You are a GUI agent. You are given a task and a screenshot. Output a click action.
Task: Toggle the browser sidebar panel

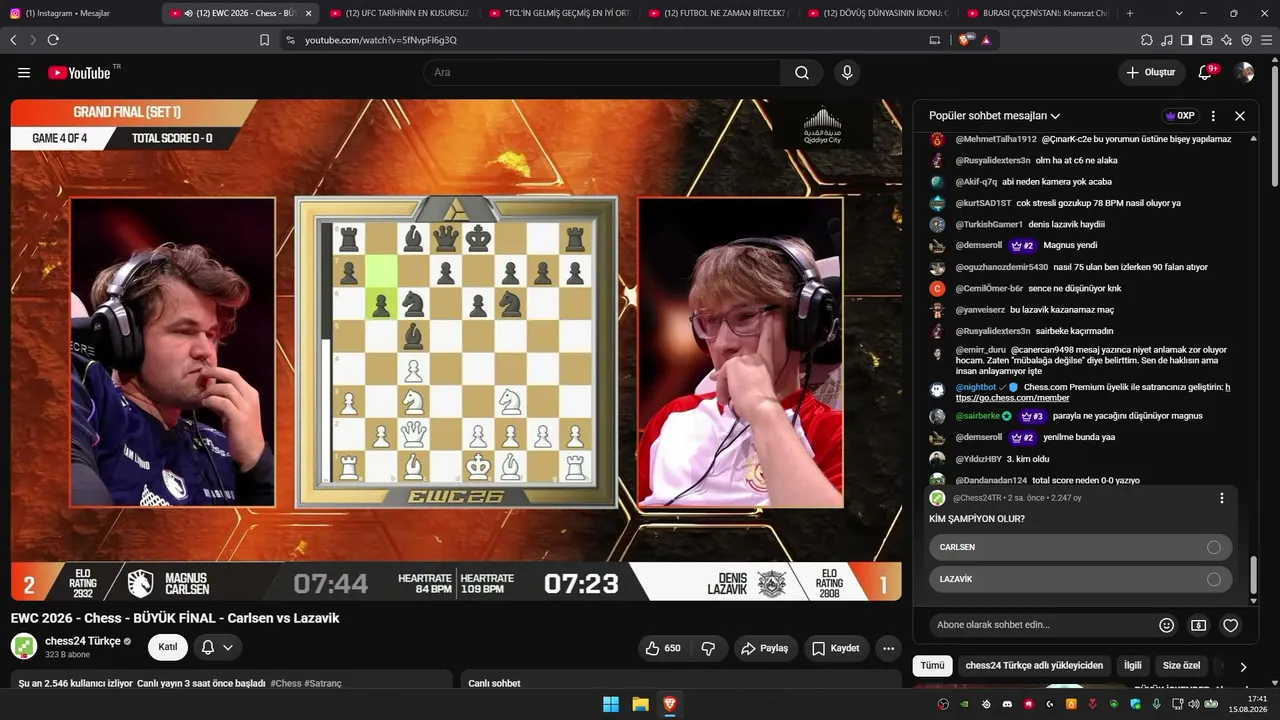tap(1187, 40)
